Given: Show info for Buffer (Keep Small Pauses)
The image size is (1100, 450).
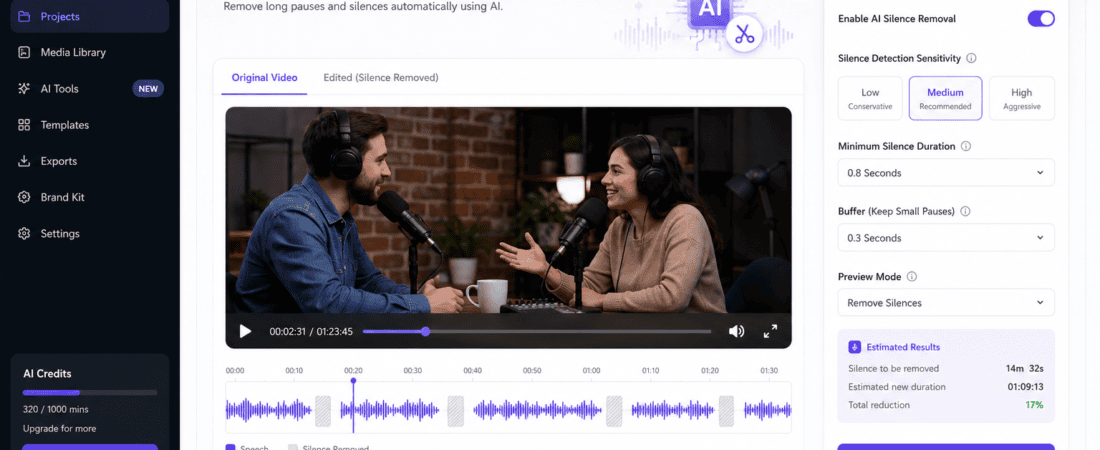Looking at the screenshot, I should (965, 211).
